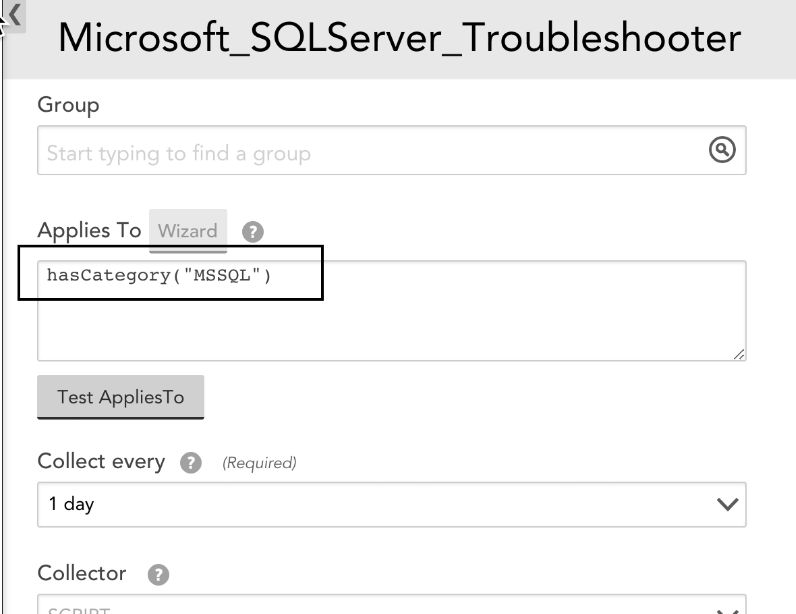Open Applies To help question mark

pyautogui.click(x=253, y=232)
